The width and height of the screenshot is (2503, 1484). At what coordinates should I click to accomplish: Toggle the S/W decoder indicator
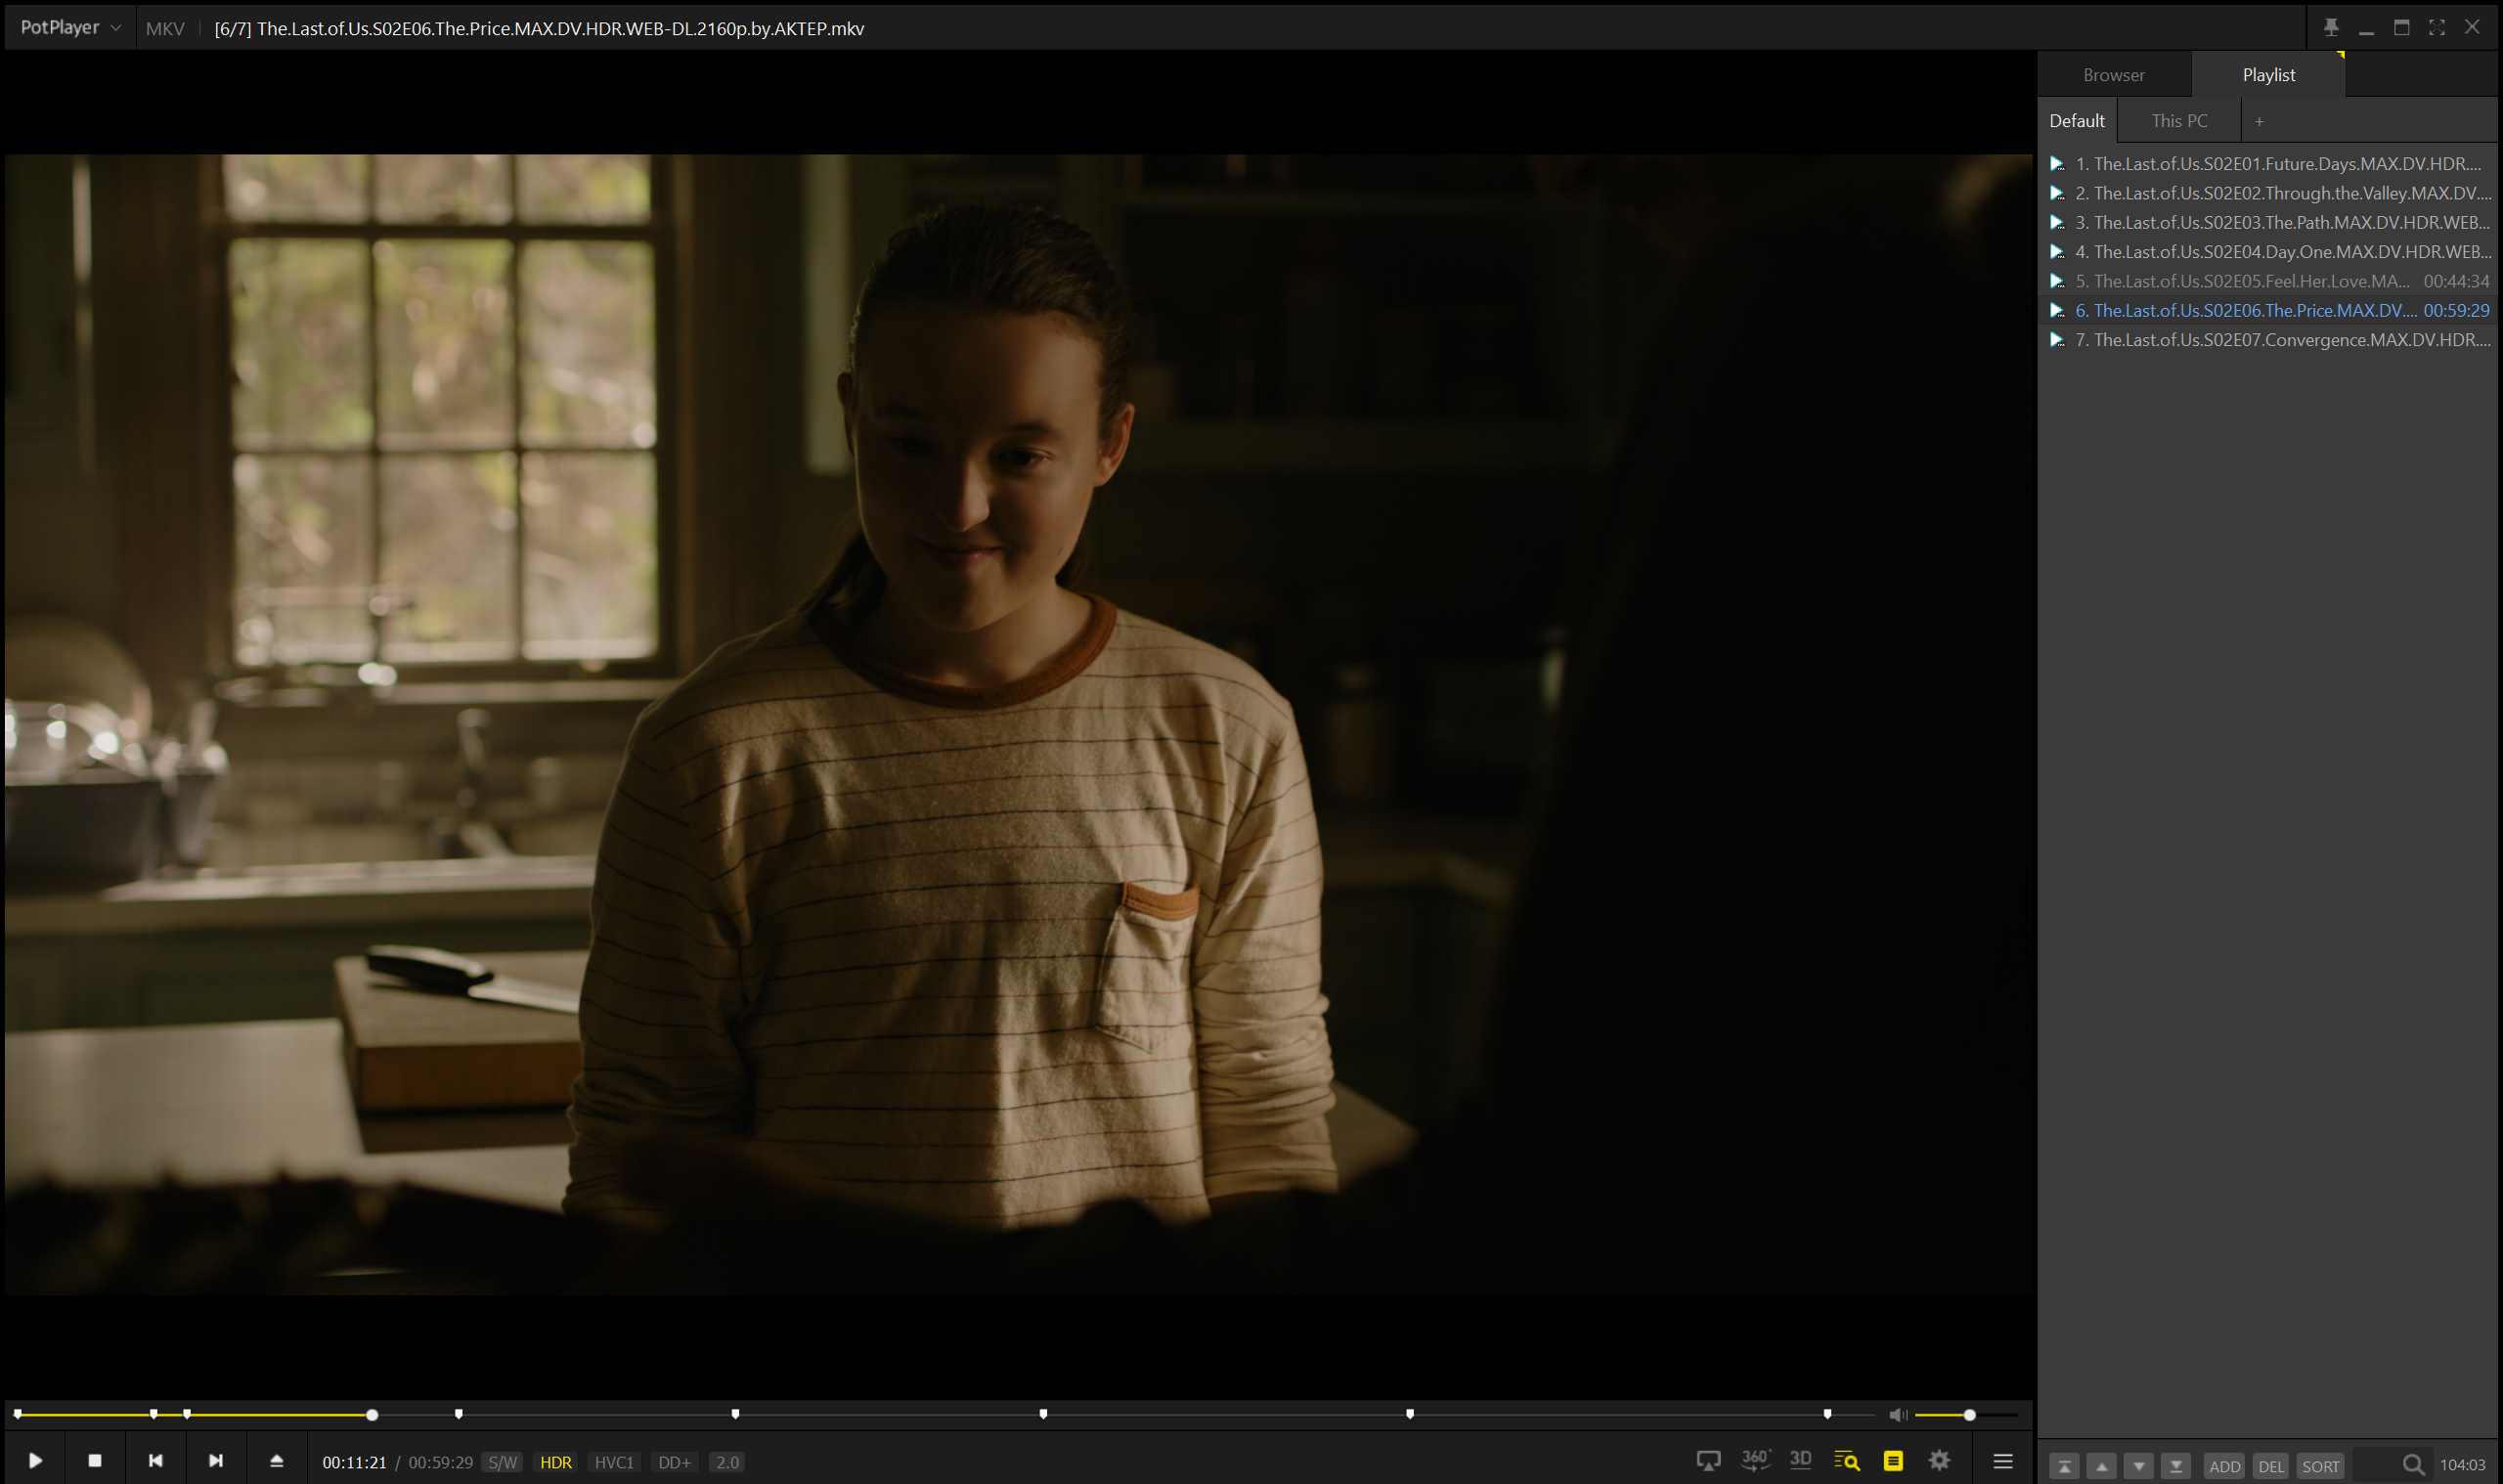point(503,1462)
